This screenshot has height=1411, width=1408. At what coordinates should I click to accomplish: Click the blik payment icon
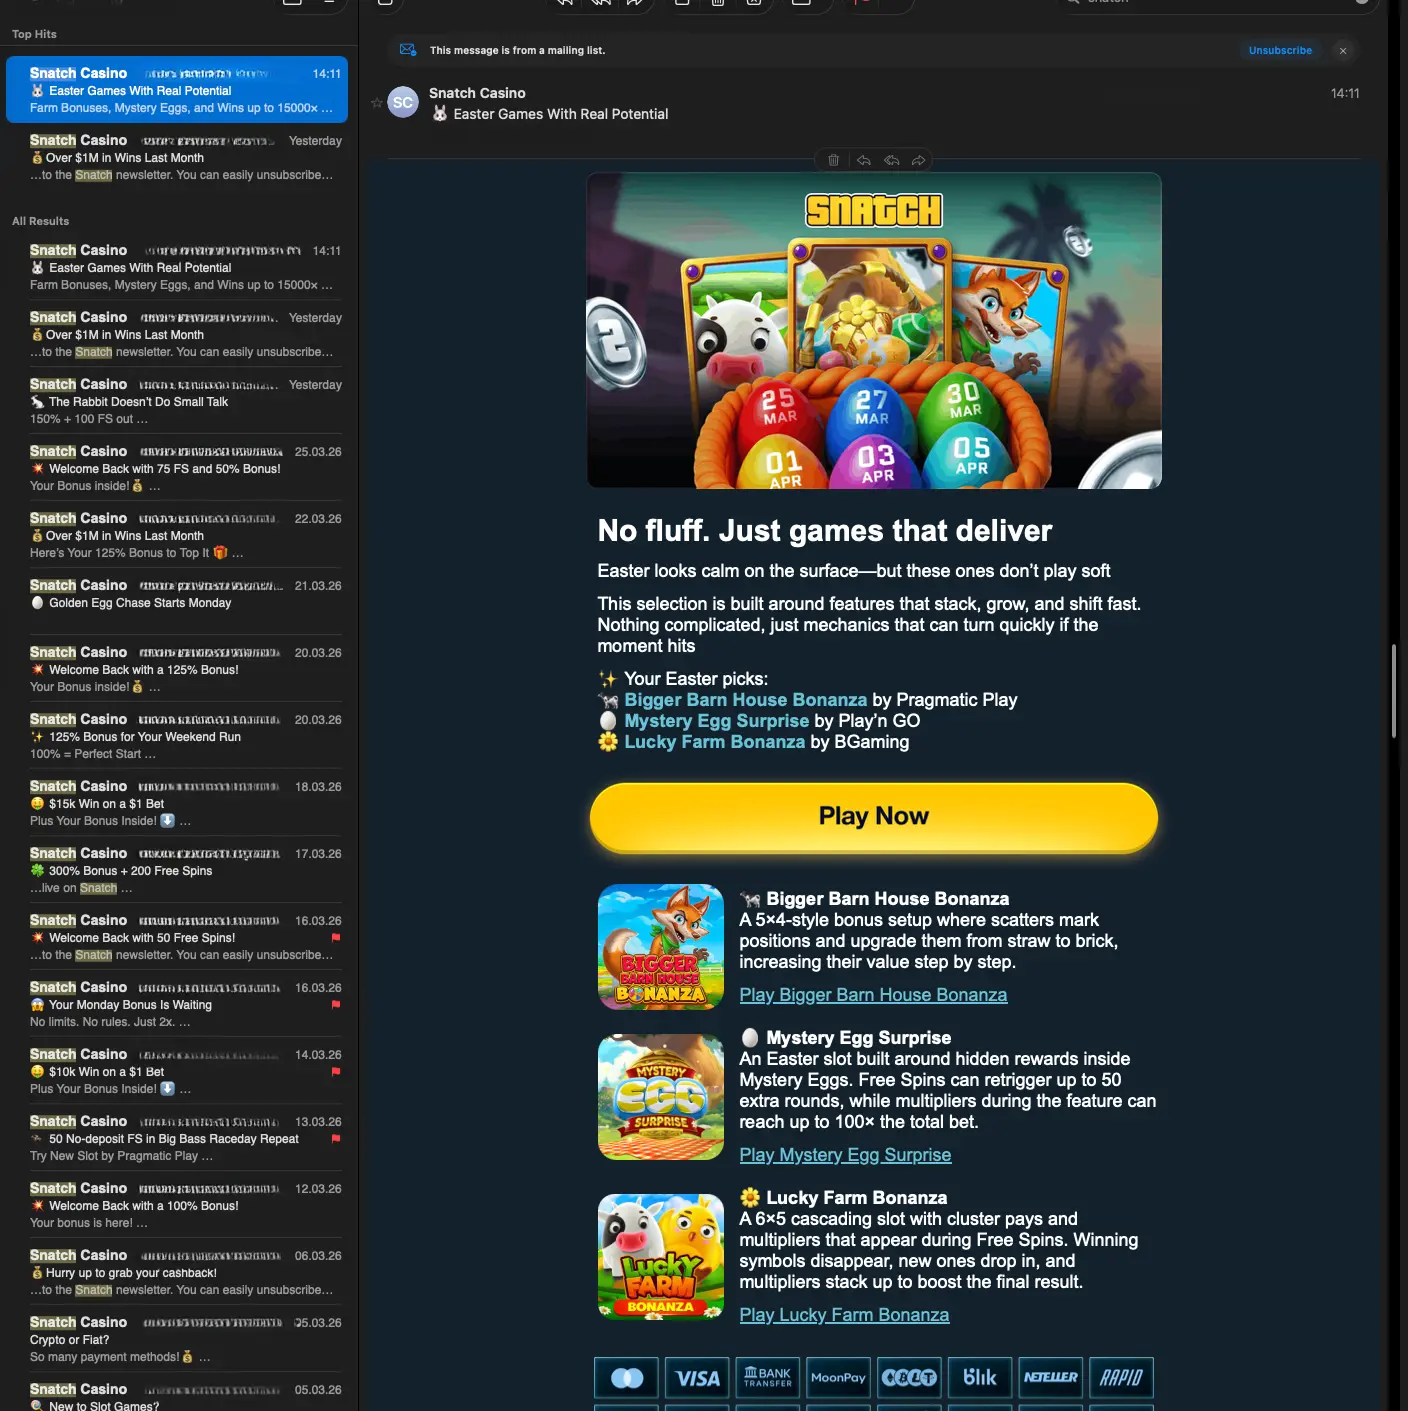click(x=980, y=1378)
